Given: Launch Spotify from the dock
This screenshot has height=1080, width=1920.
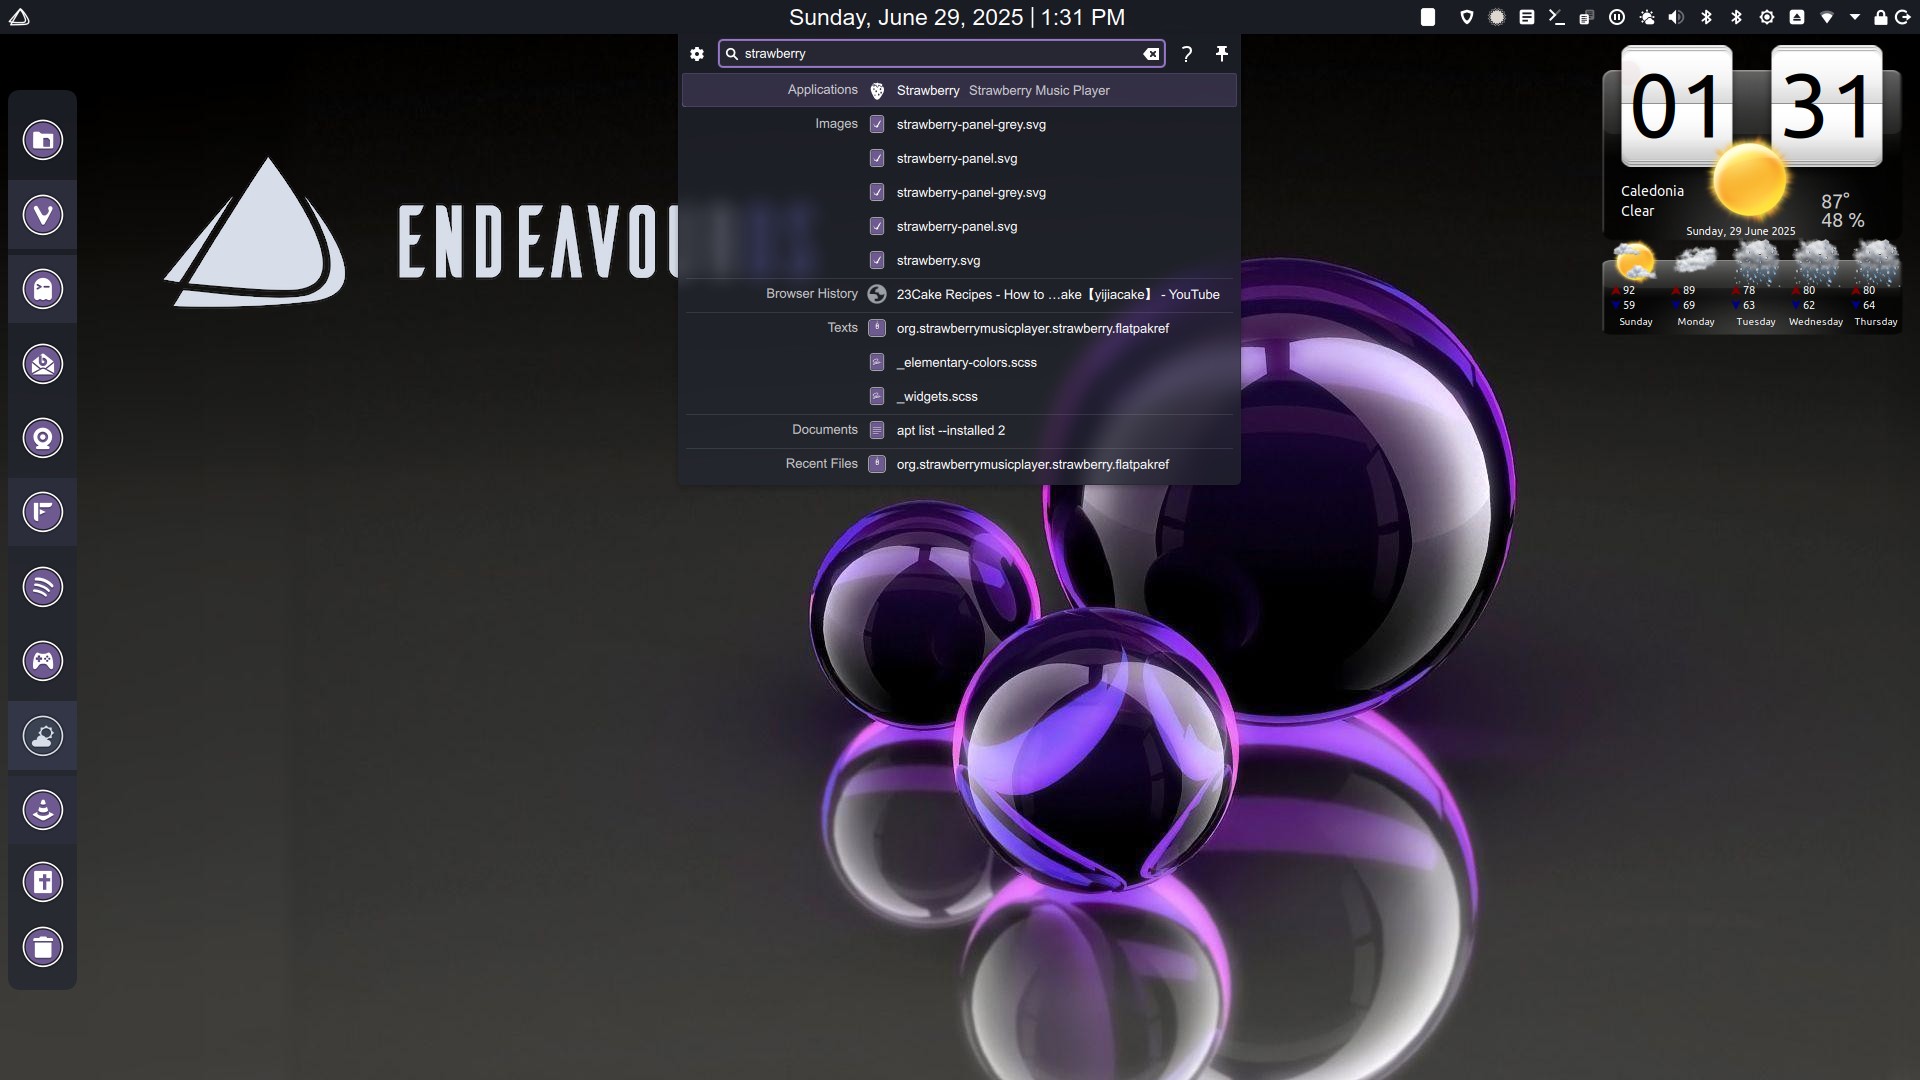Looking at the screenshot, I should tap(43, 587).
